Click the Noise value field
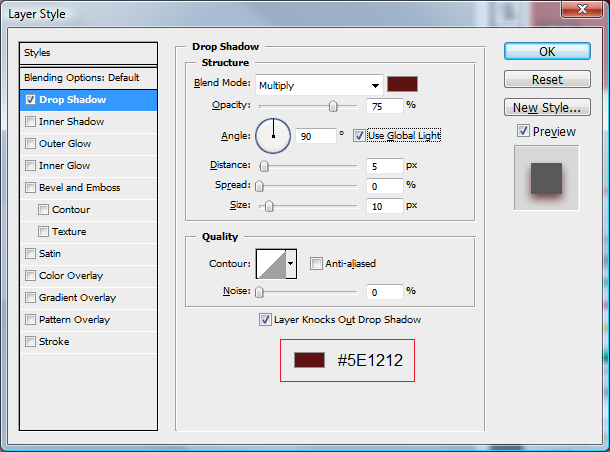 tap(384, 292)
